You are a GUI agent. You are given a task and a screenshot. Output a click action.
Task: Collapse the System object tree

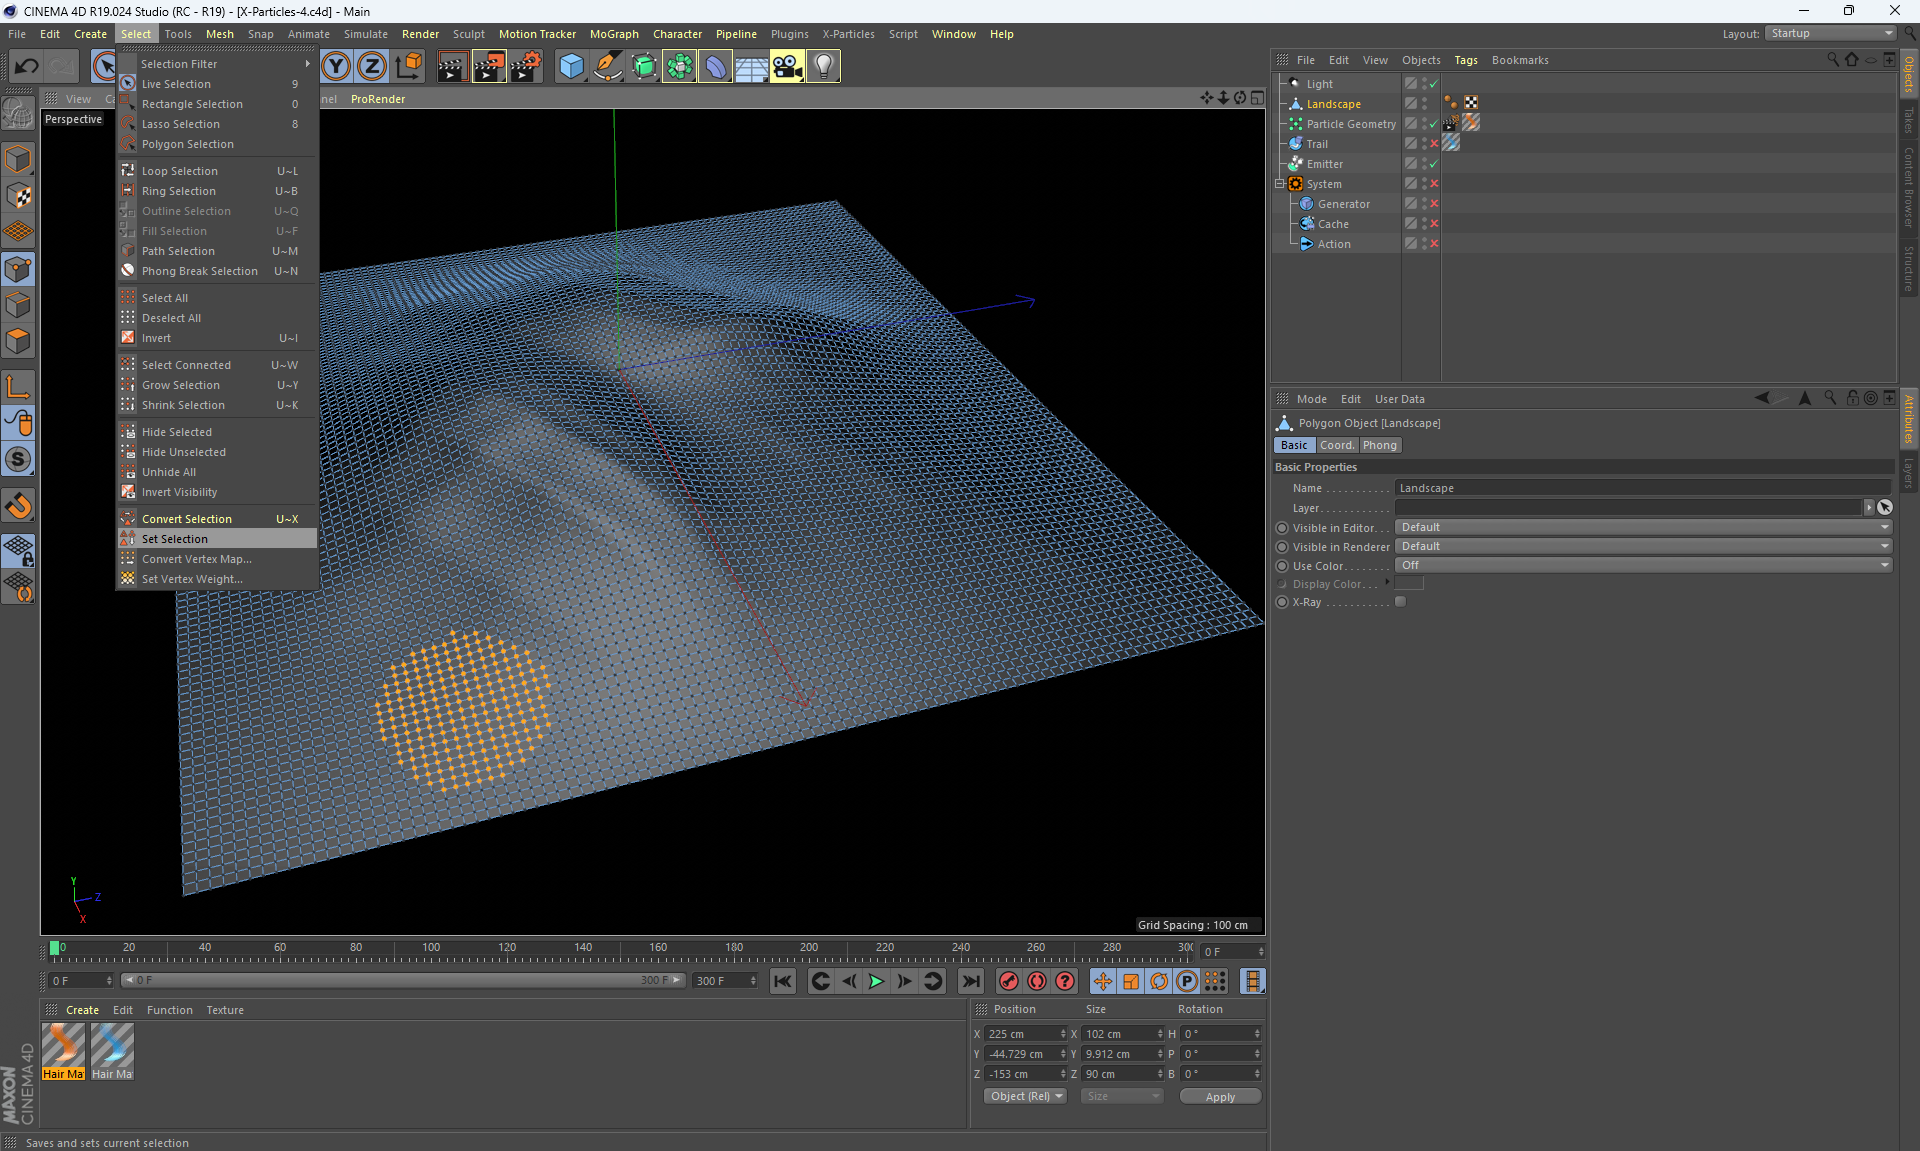click(x=1280, y=184)
